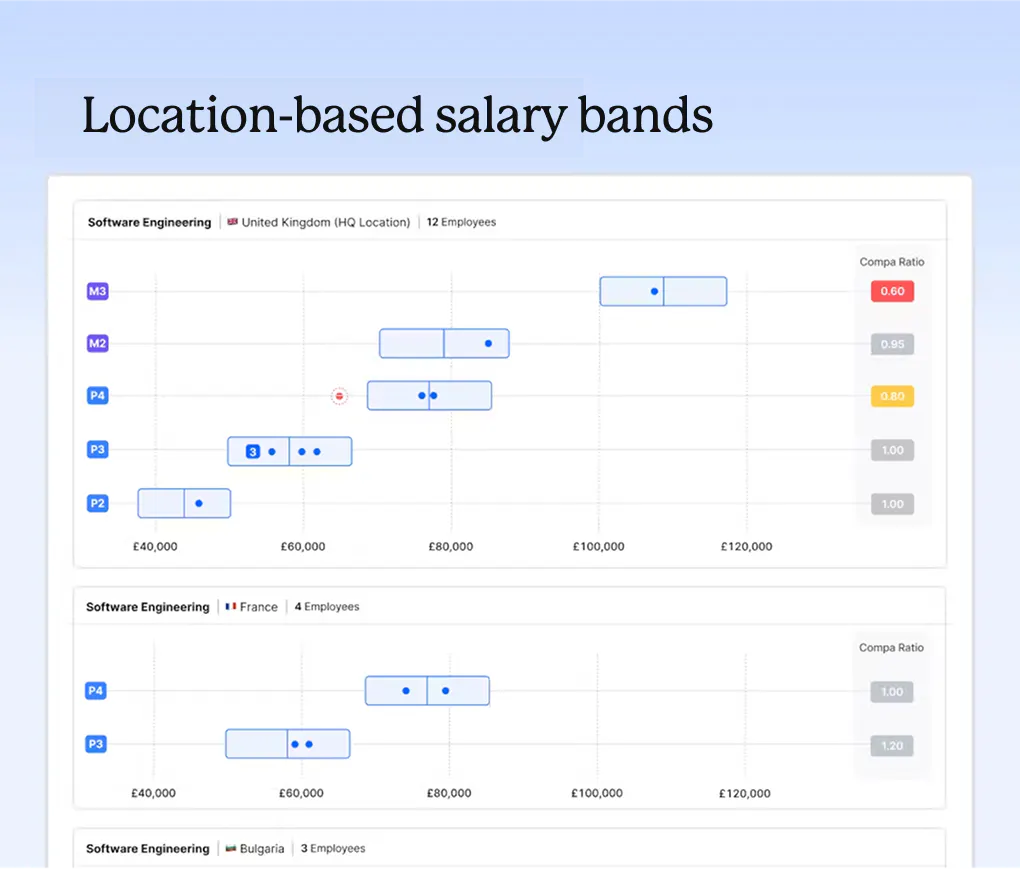Image resolution: width=1020 pixels, height=869 pixels.
Task: Click the P4 badge in the UK chart
Action: 97,395
